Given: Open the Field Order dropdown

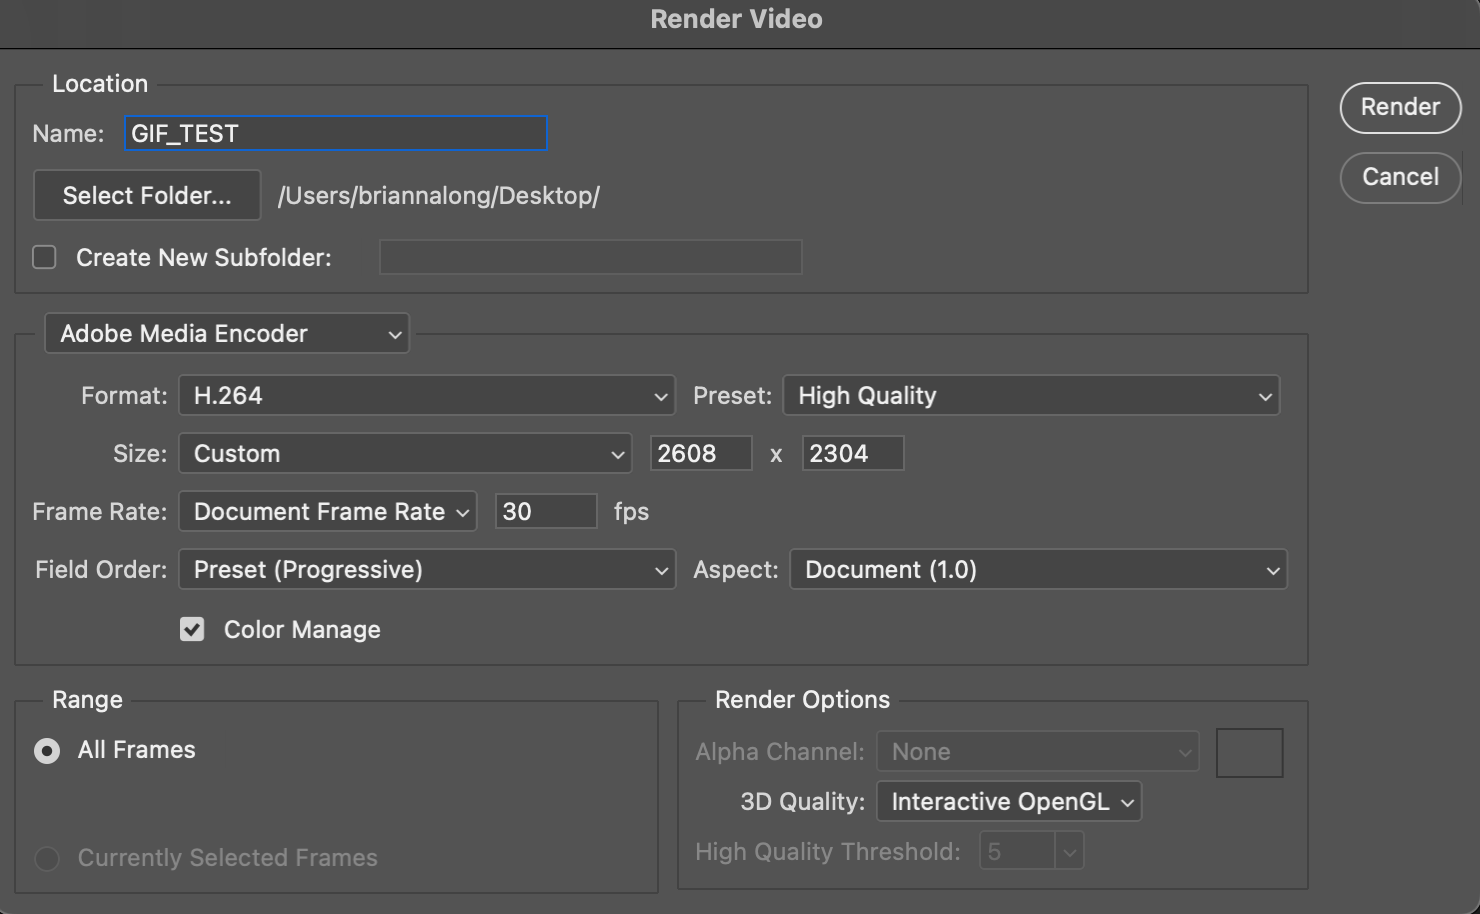Looking at the screenshot, I should click(427, 569).
